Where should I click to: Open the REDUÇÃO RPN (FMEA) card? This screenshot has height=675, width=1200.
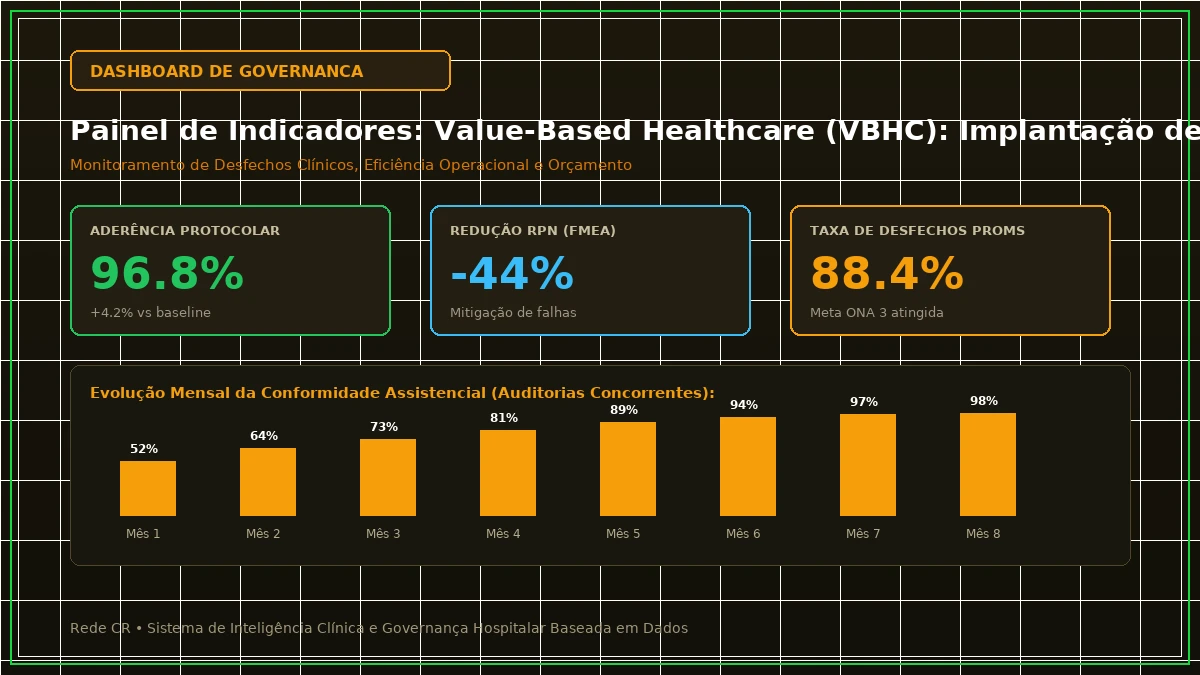590,270
